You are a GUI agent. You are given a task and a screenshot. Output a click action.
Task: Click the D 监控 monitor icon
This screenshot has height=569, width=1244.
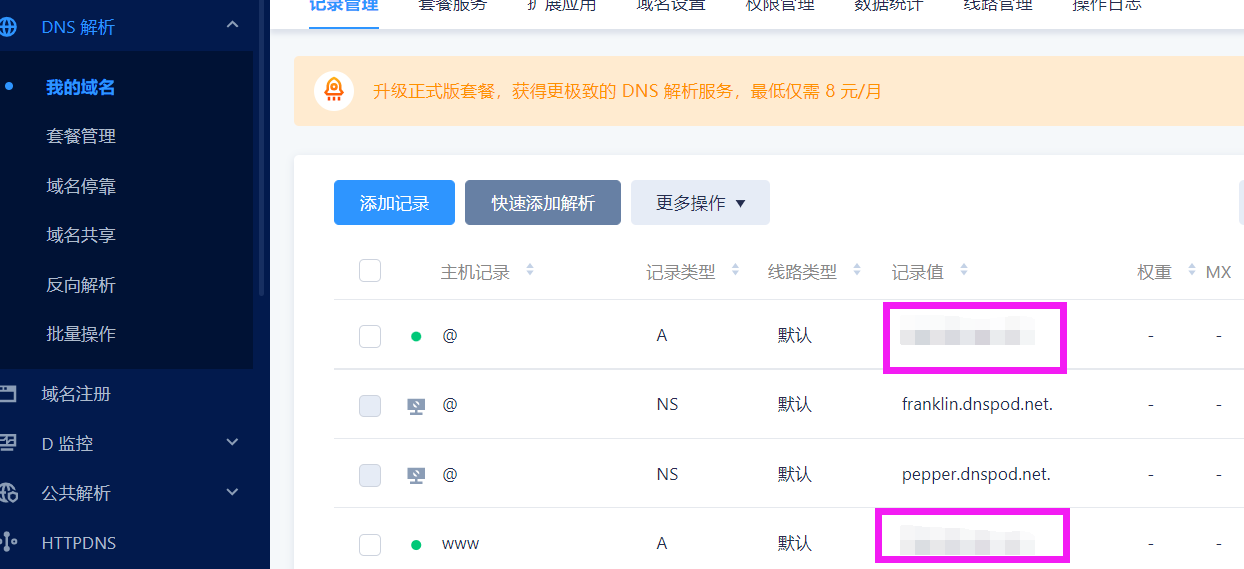pyautogui.click(x=8, y=443)
